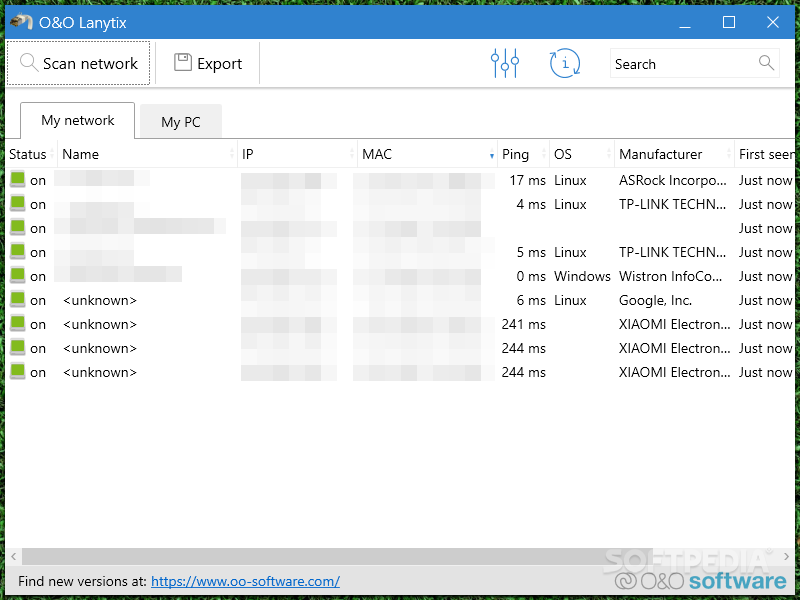Sort by the MAC column header

point(427,154)
